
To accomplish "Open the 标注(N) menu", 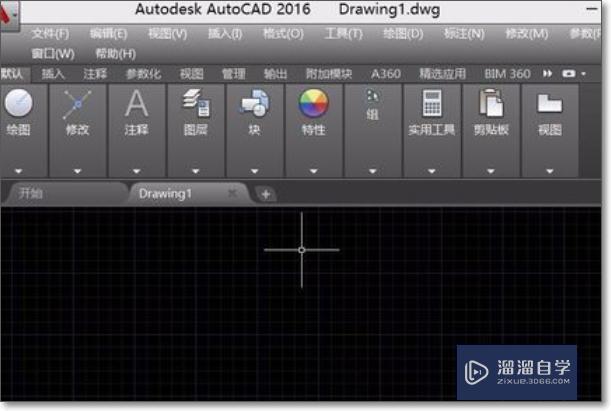I will (x=464, y=34).
